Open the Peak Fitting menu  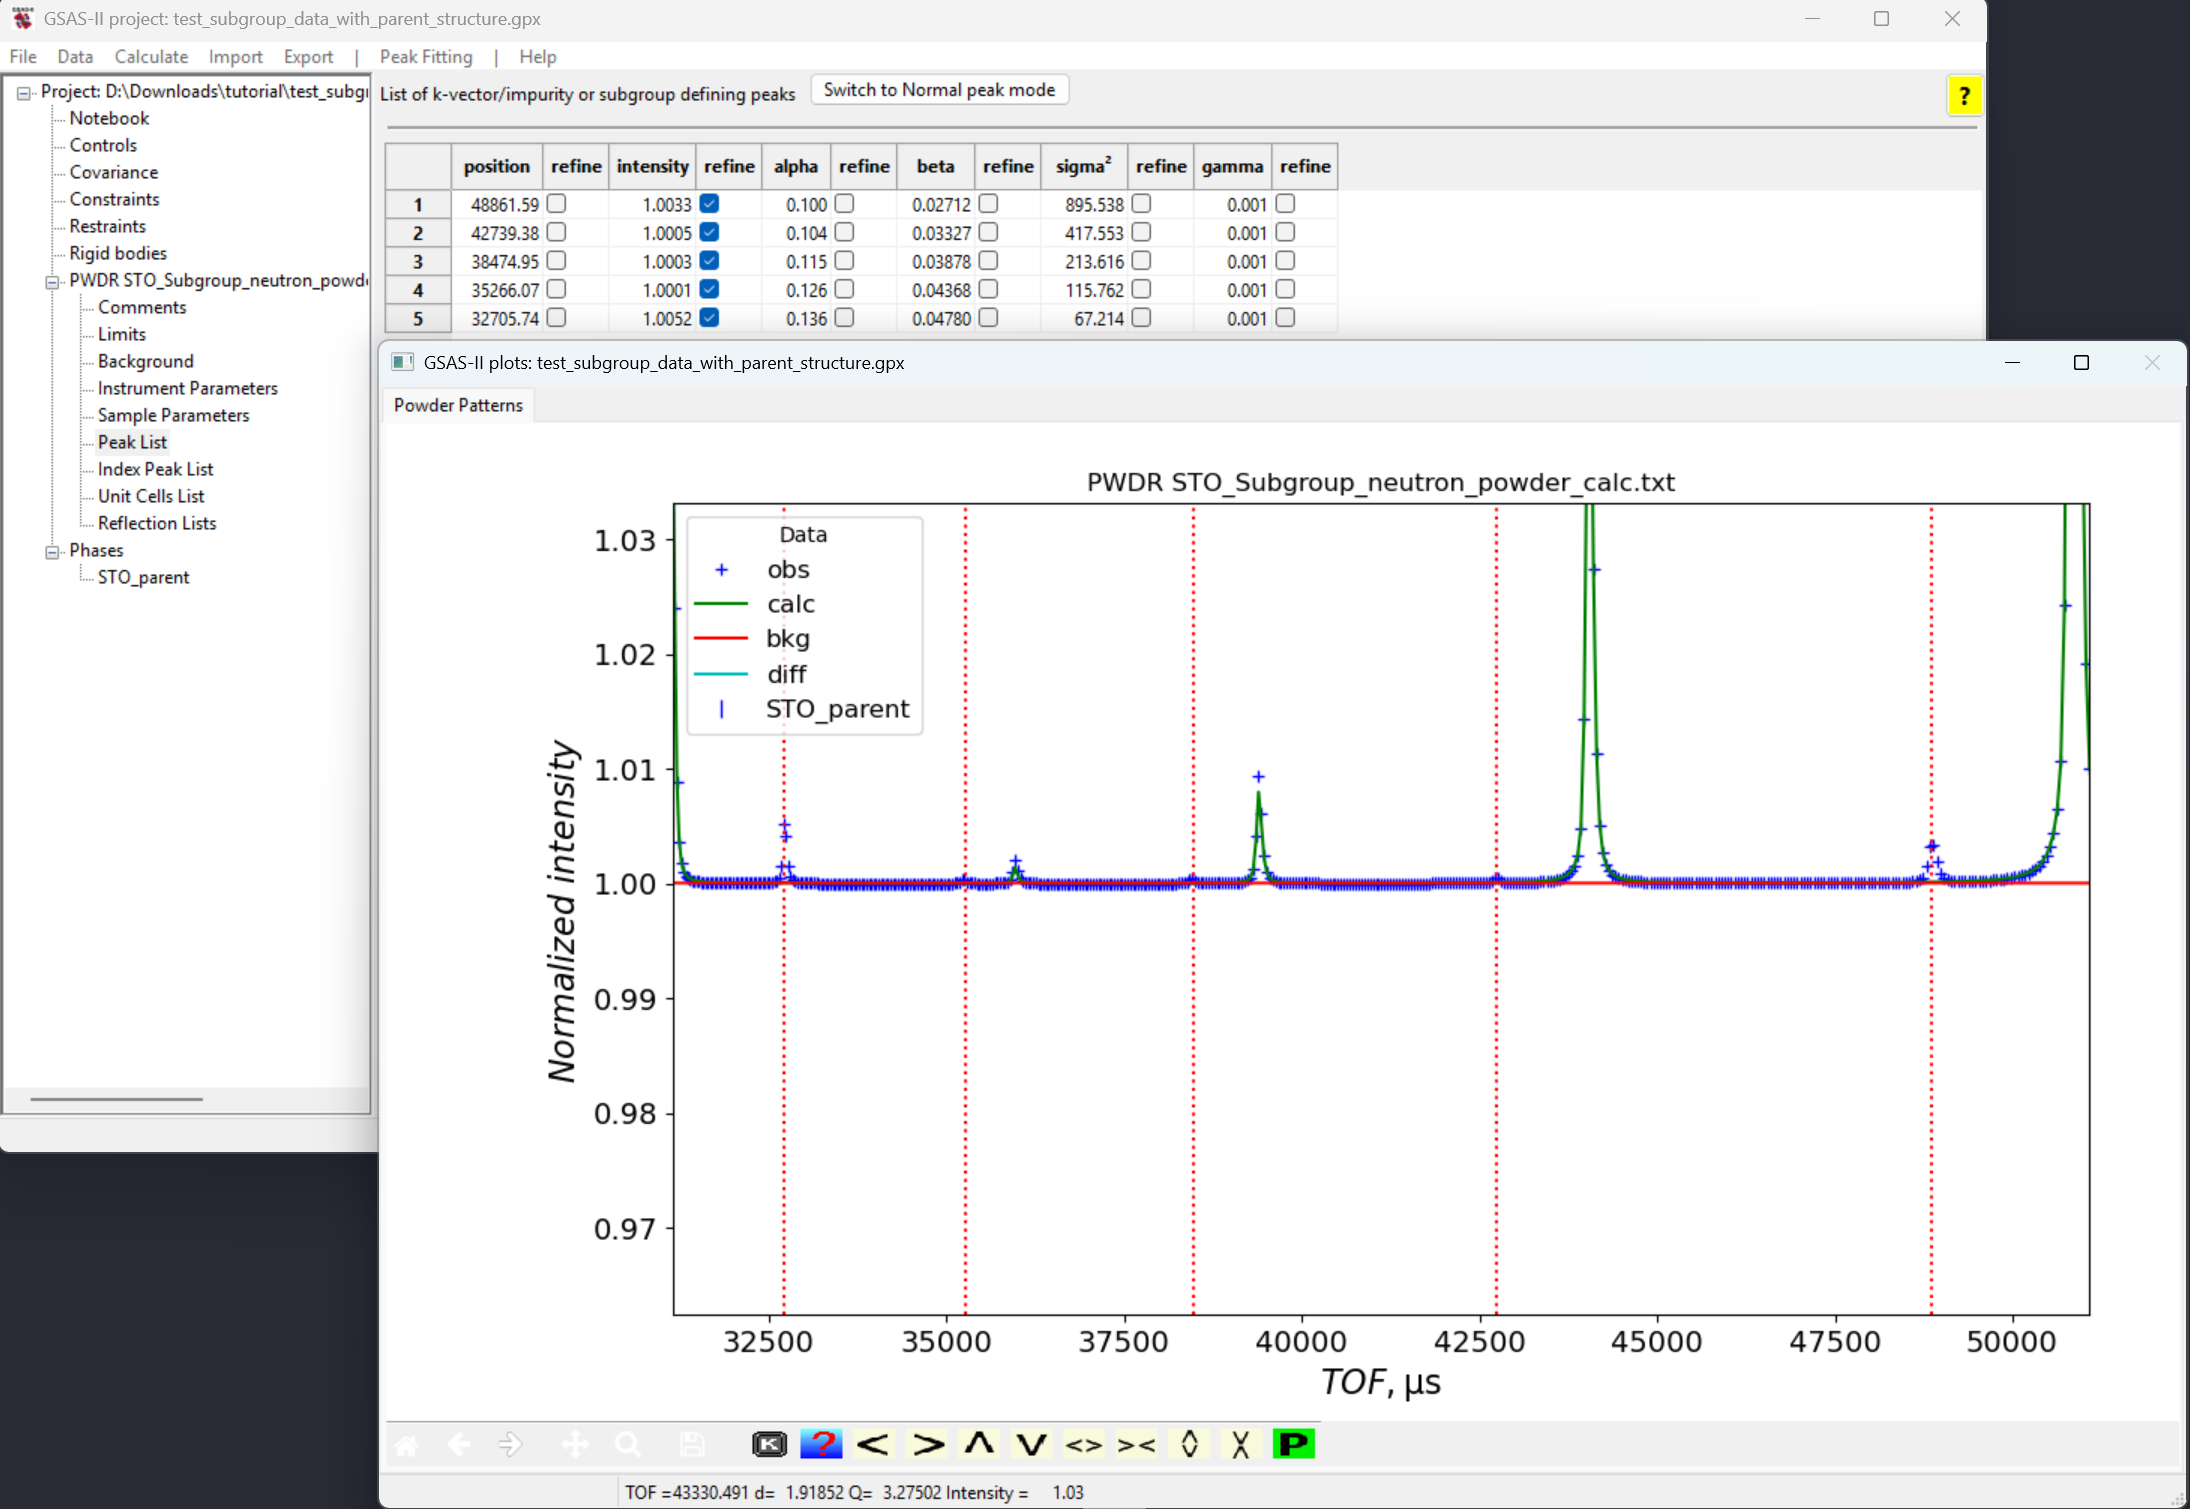tap(425, 57)
